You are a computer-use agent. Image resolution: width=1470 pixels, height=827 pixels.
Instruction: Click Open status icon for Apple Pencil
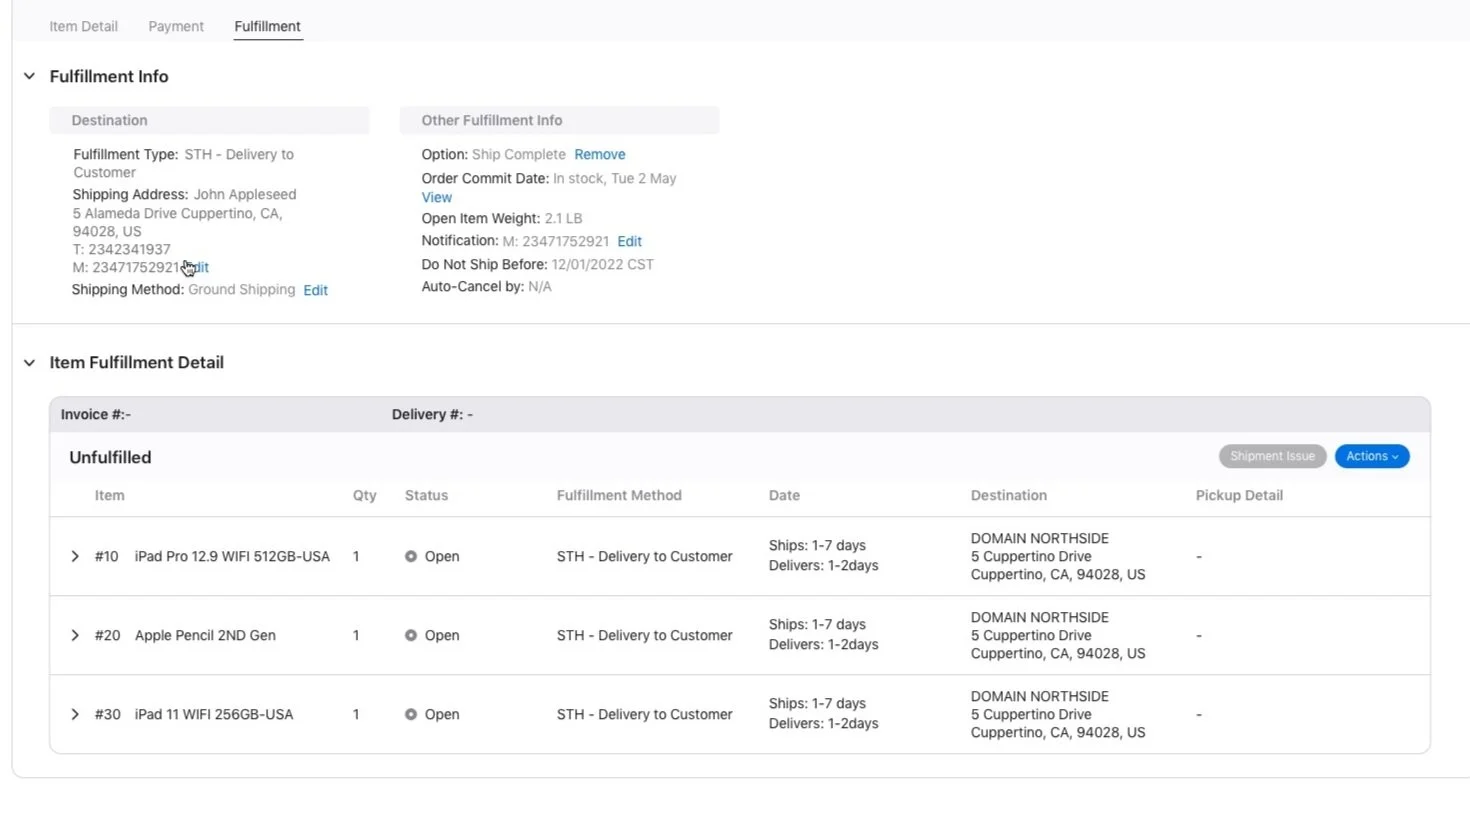(411, 635)
